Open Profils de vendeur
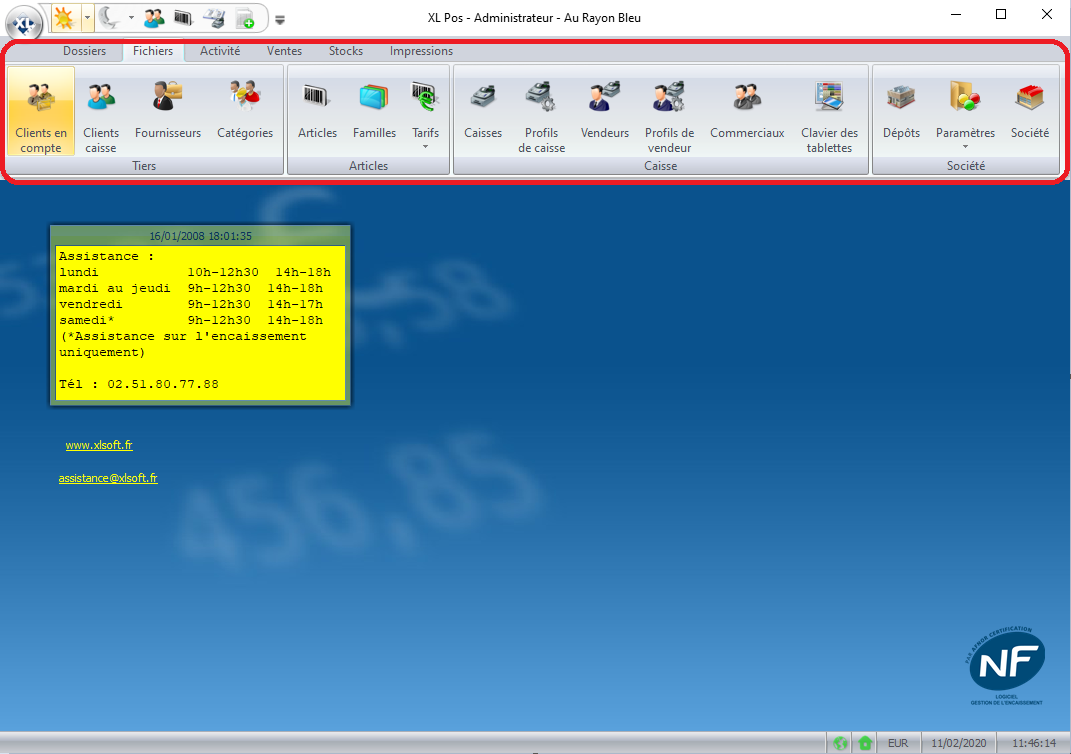The image size is (1071, 754). pos(669,112)
